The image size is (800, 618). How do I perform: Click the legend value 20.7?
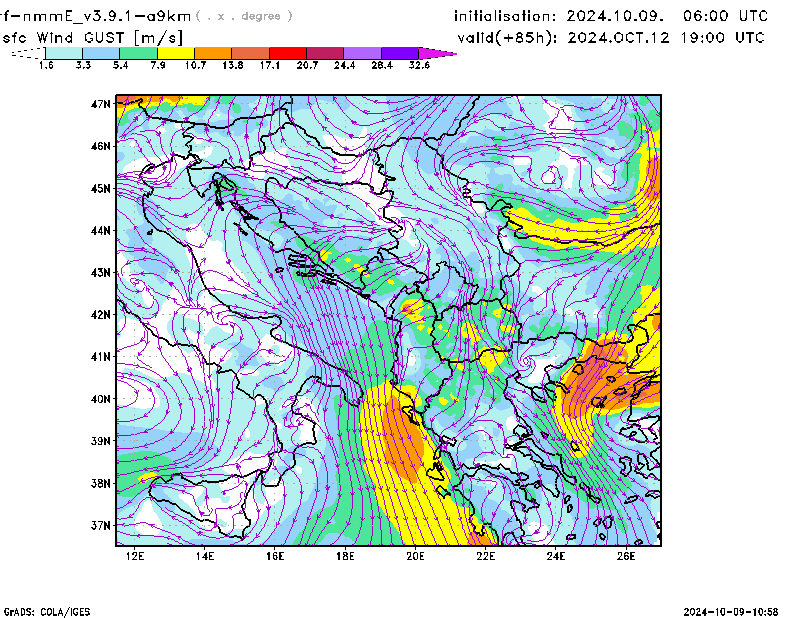(307, 65)
